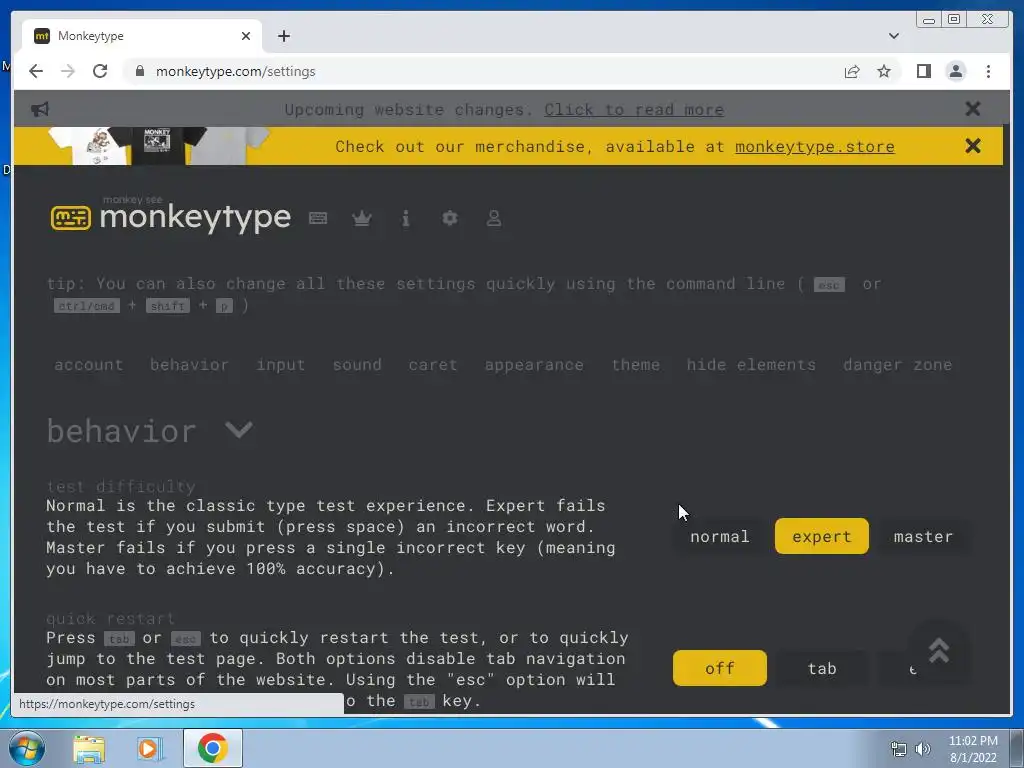Dismiss the upcoming website changes notice
Screen dimensions: 1024x768
(972, 108)
